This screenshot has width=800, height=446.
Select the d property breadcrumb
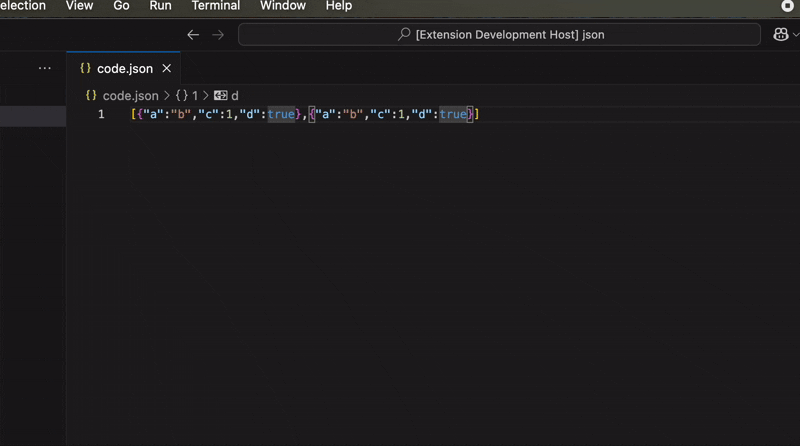[x=235, y=95]
